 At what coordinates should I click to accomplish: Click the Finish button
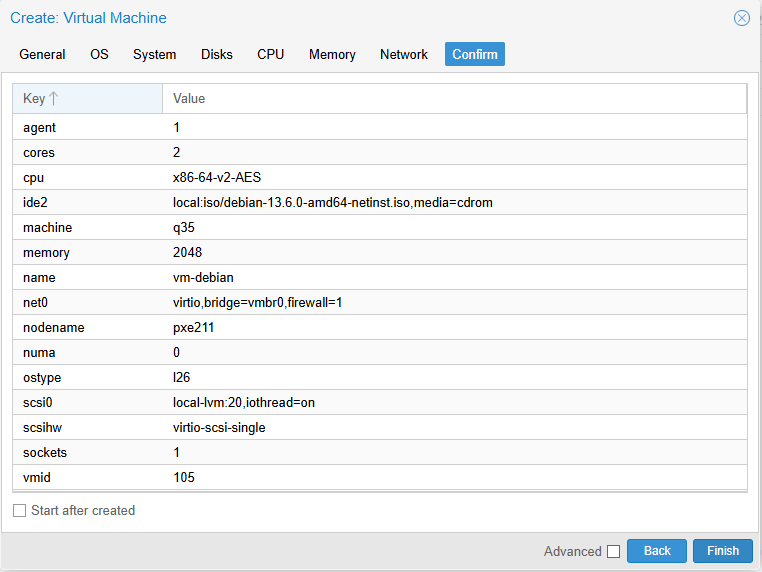click(723, 551)
